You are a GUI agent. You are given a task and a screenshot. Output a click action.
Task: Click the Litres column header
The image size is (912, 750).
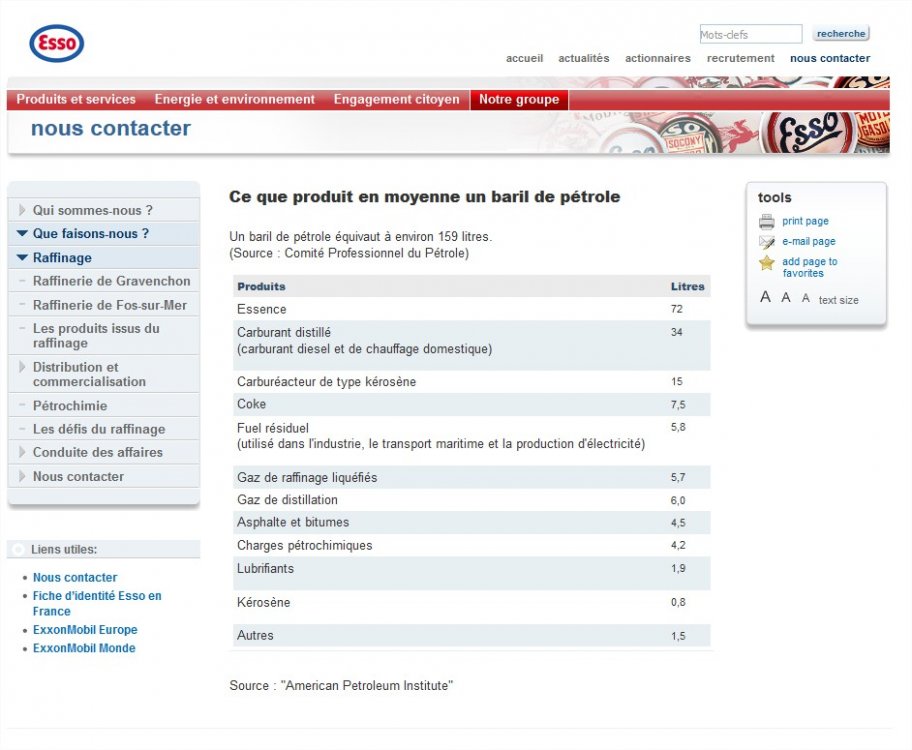point(687,286)
